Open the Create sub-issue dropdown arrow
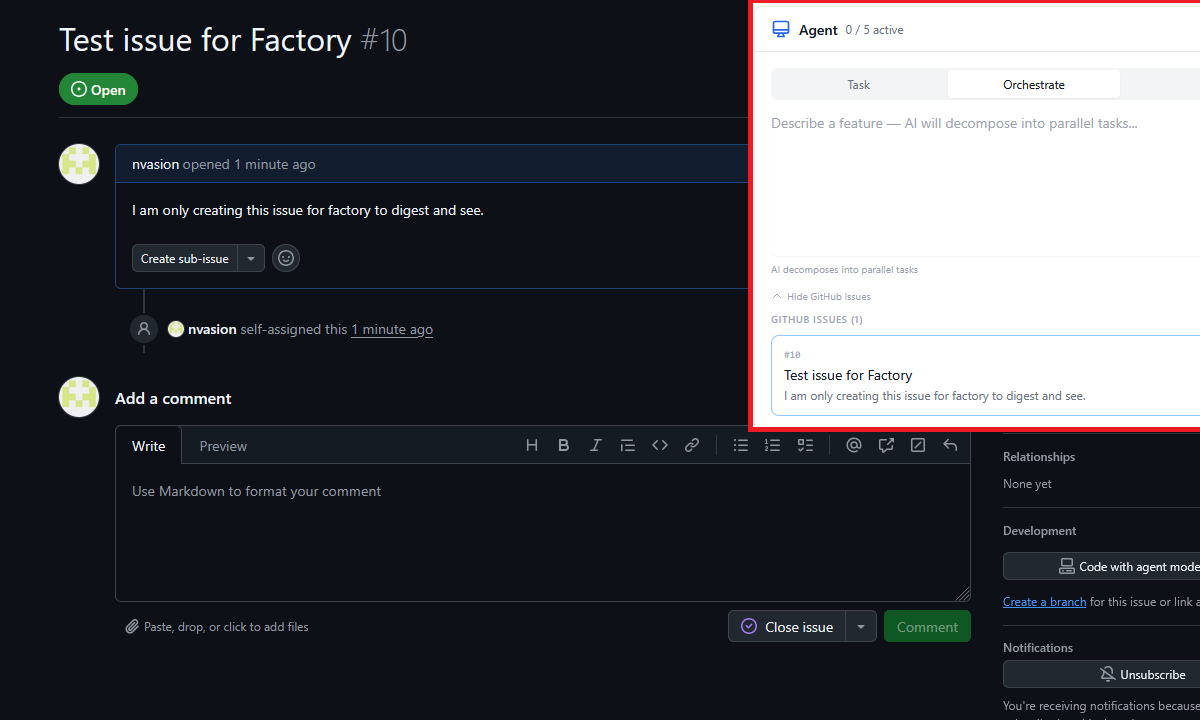 click(251, 258)
